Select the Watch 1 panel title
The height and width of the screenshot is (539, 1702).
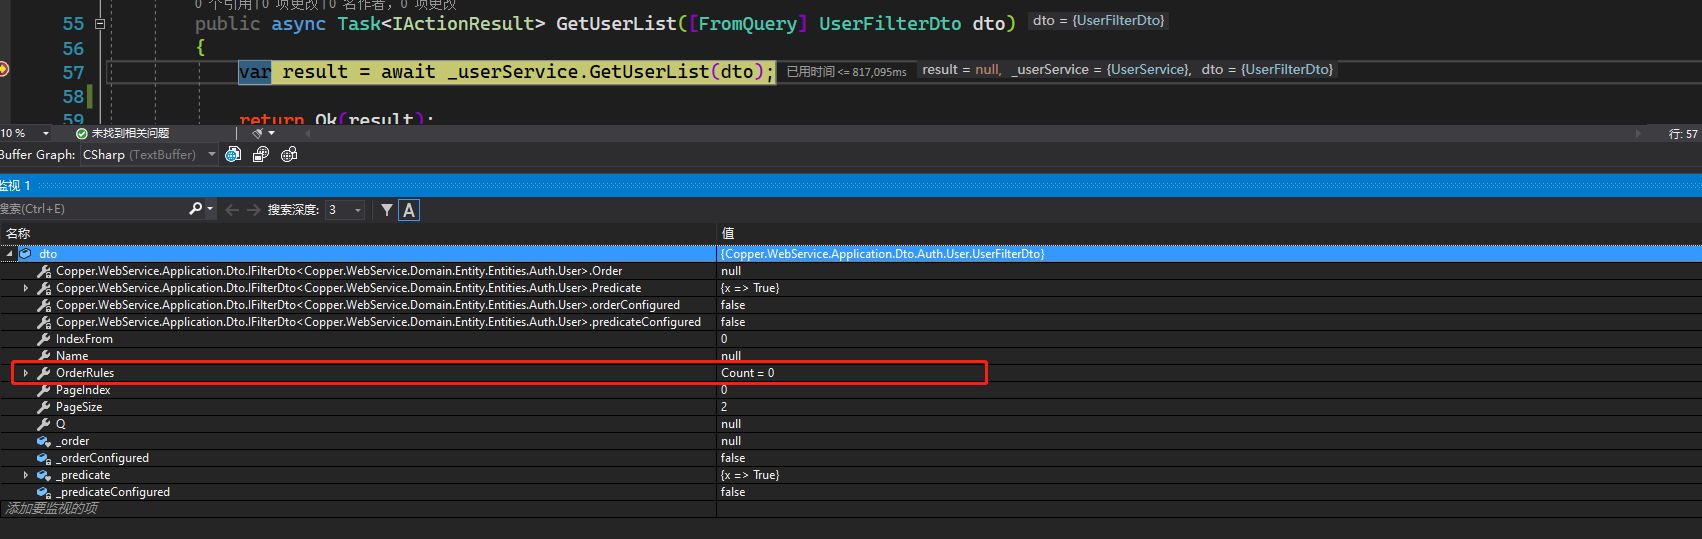tap(16, 186)
